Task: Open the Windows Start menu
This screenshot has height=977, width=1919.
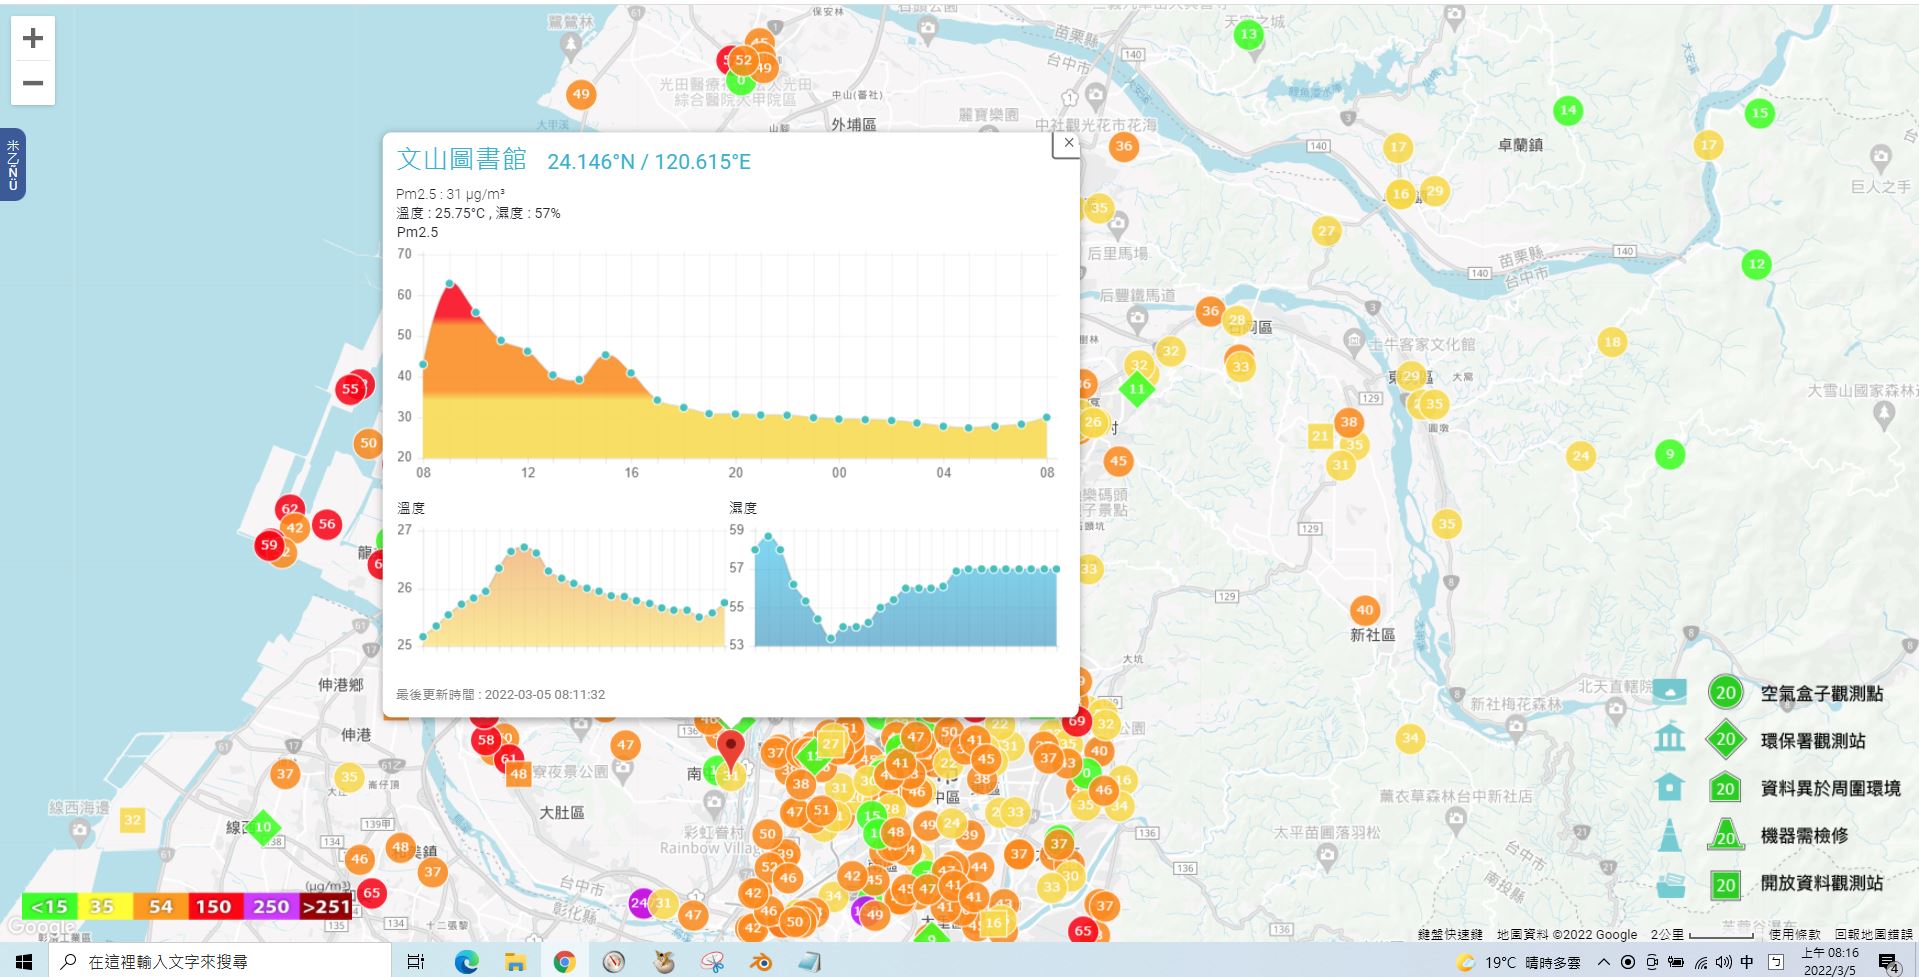Action: pyautogui.click(x=24, y=962)
